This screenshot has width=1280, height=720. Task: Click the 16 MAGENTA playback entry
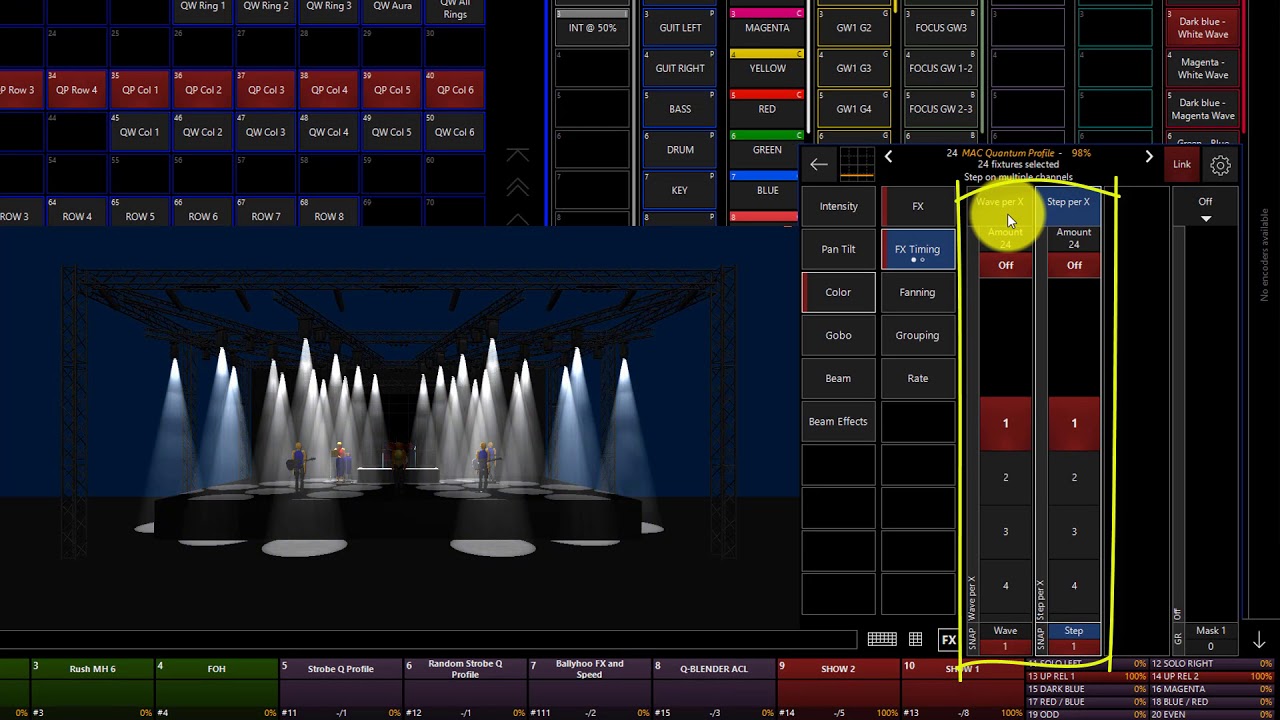[x=1213, y=689]
